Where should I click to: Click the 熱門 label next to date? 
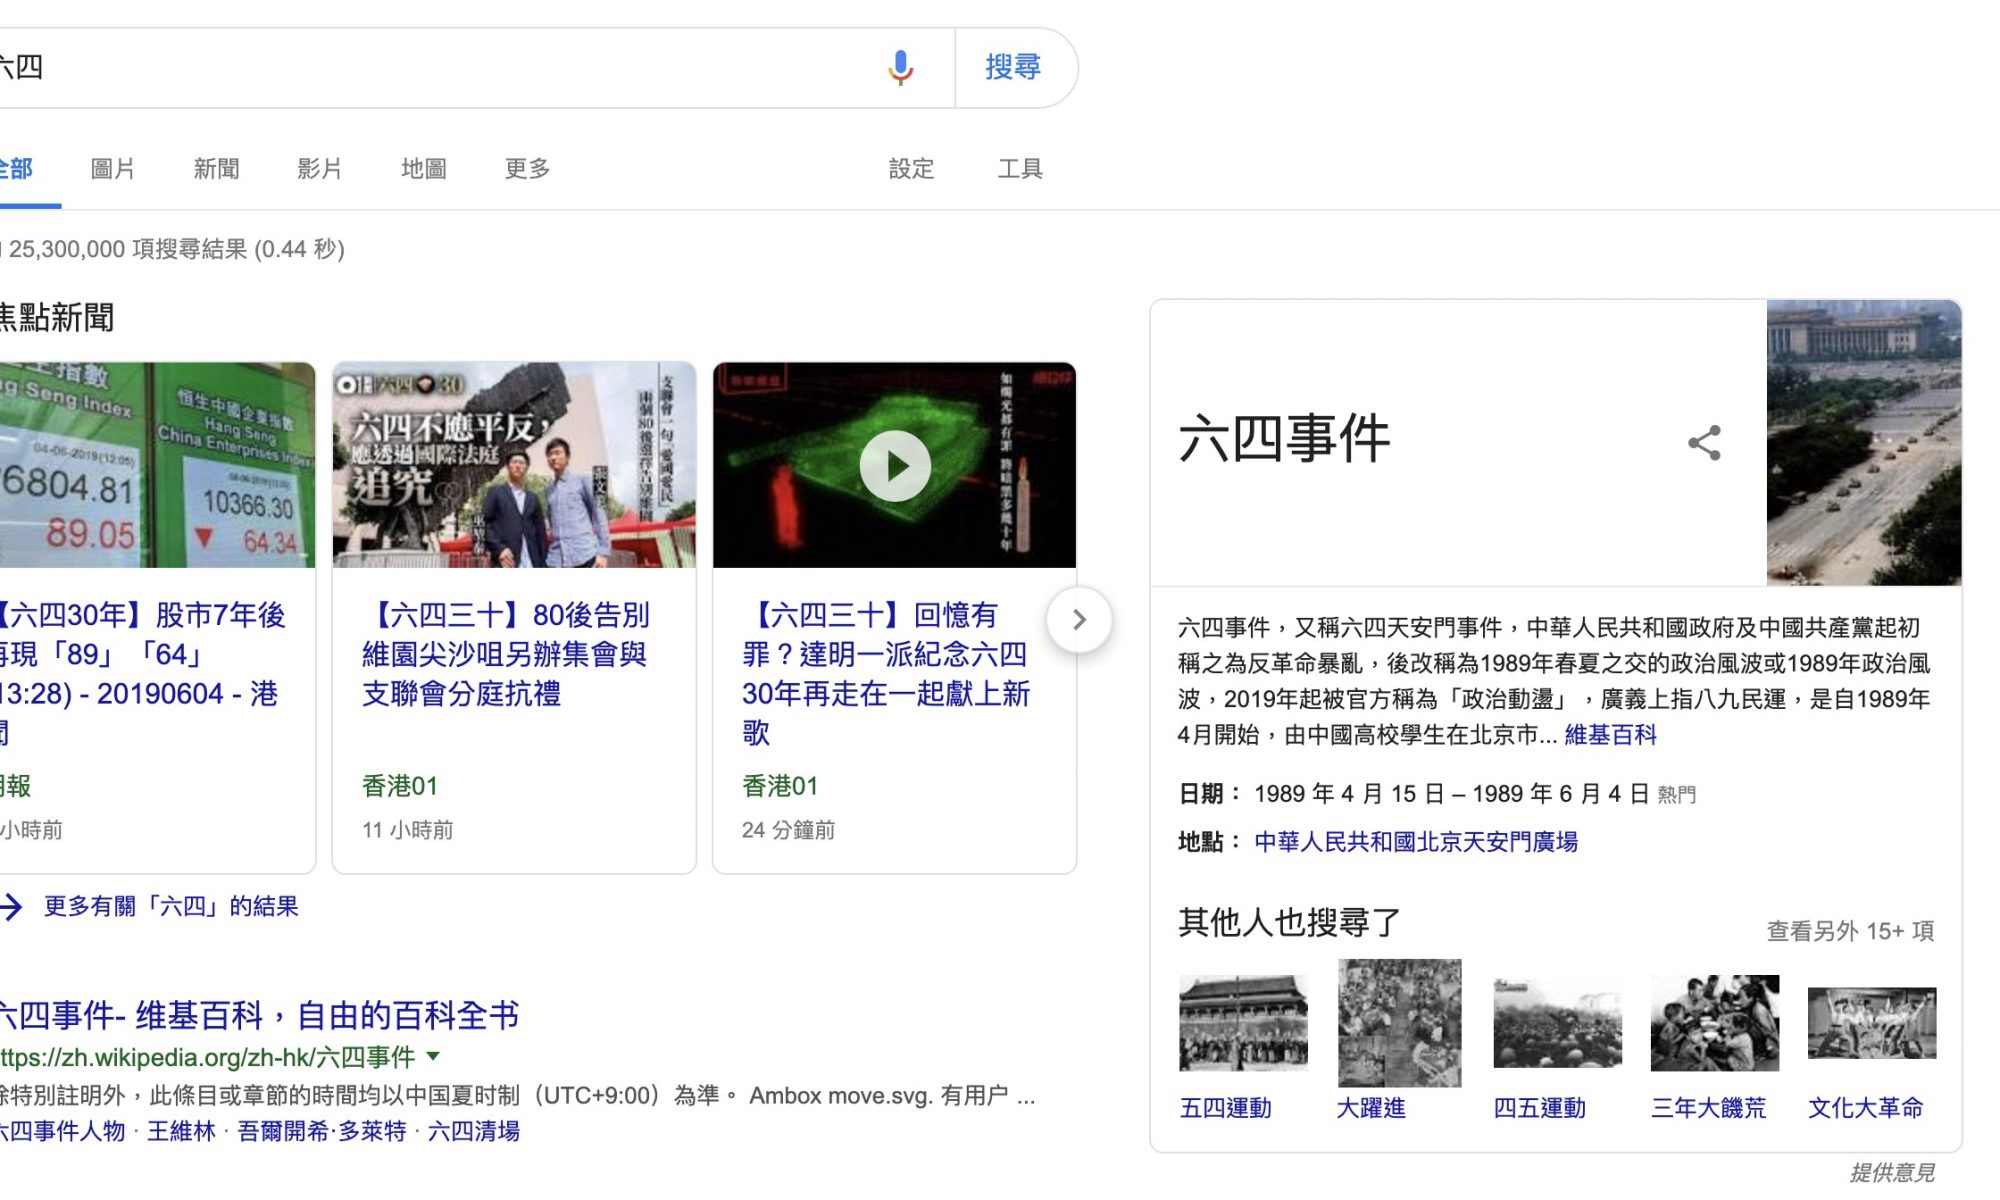point(1677,795)
